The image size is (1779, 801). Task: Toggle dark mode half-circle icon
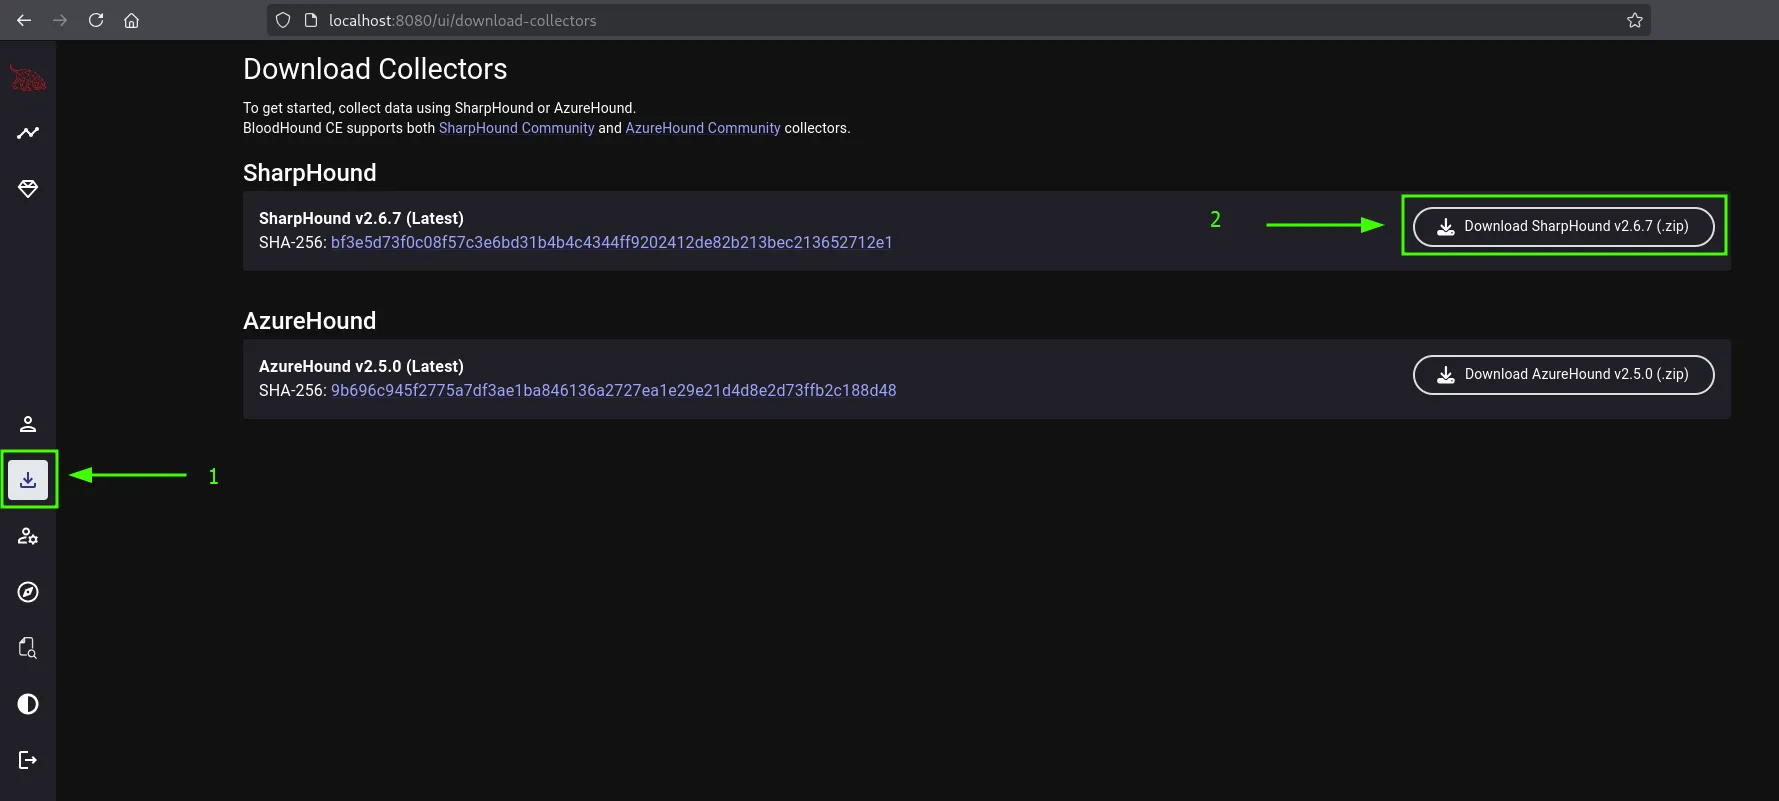click(x=28, y=704)
